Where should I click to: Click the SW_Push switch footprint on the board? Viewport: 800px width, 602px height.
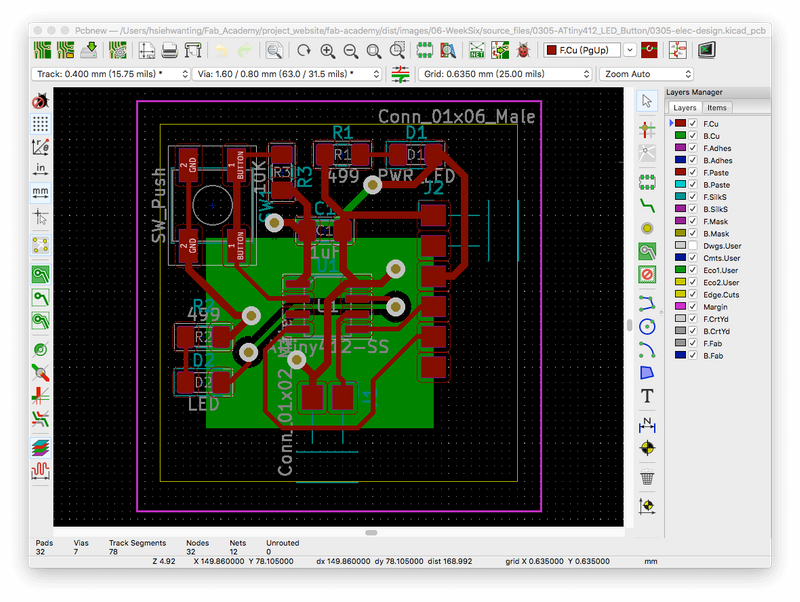(x=212, y=205)
